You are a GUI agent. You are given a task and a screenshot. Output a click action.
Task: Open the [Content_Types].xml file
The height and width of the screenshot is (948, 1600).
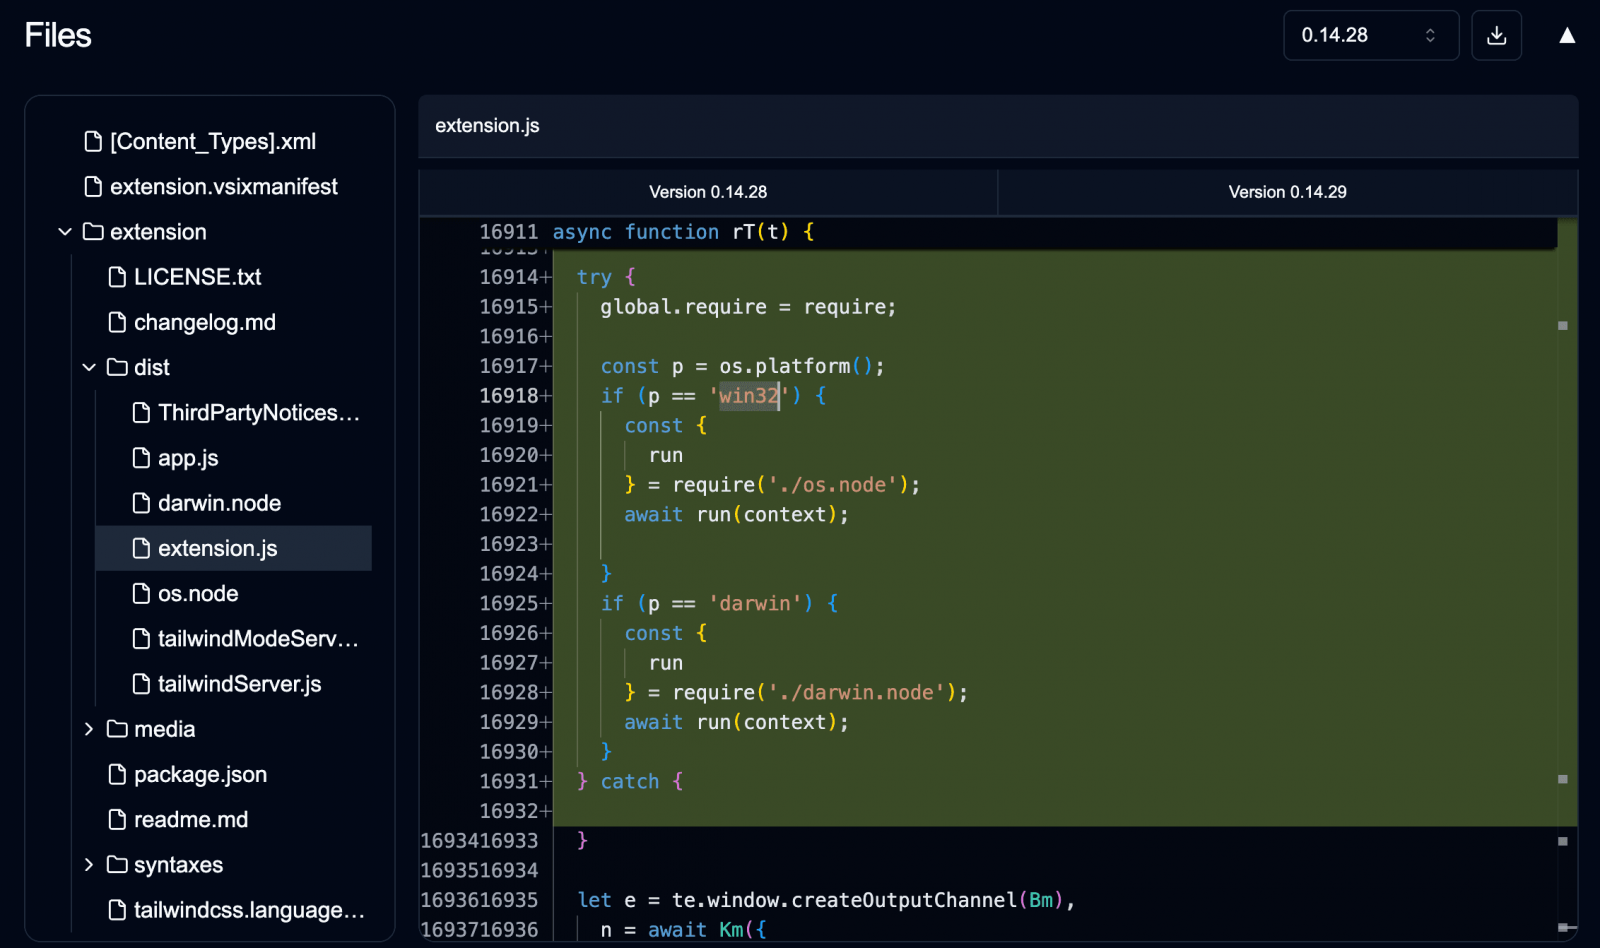[212, 142]
